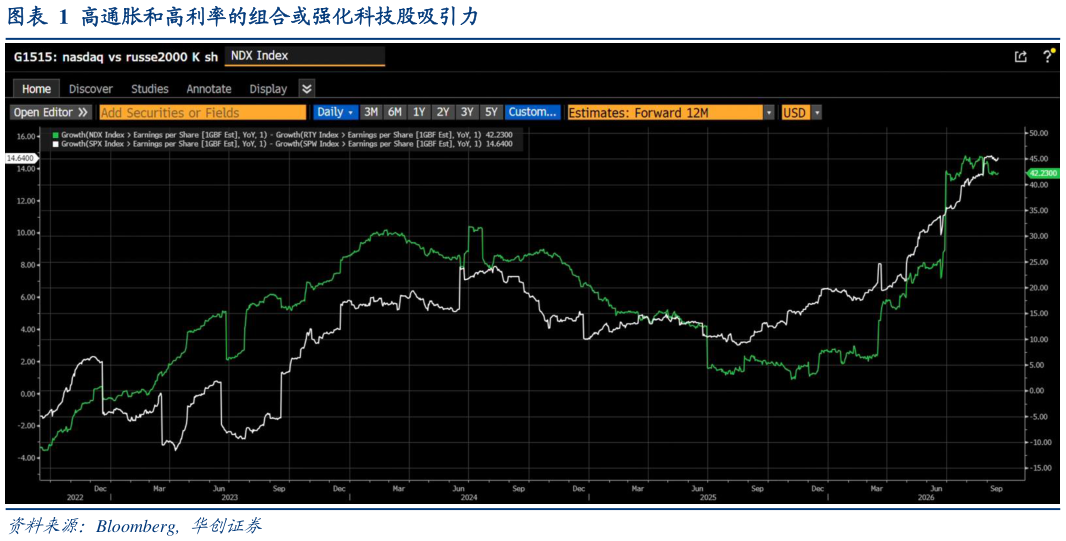This screenshot has height=541, width=1066.
Task: Click the white SPX legend swatch
Action: click(56, 144)
